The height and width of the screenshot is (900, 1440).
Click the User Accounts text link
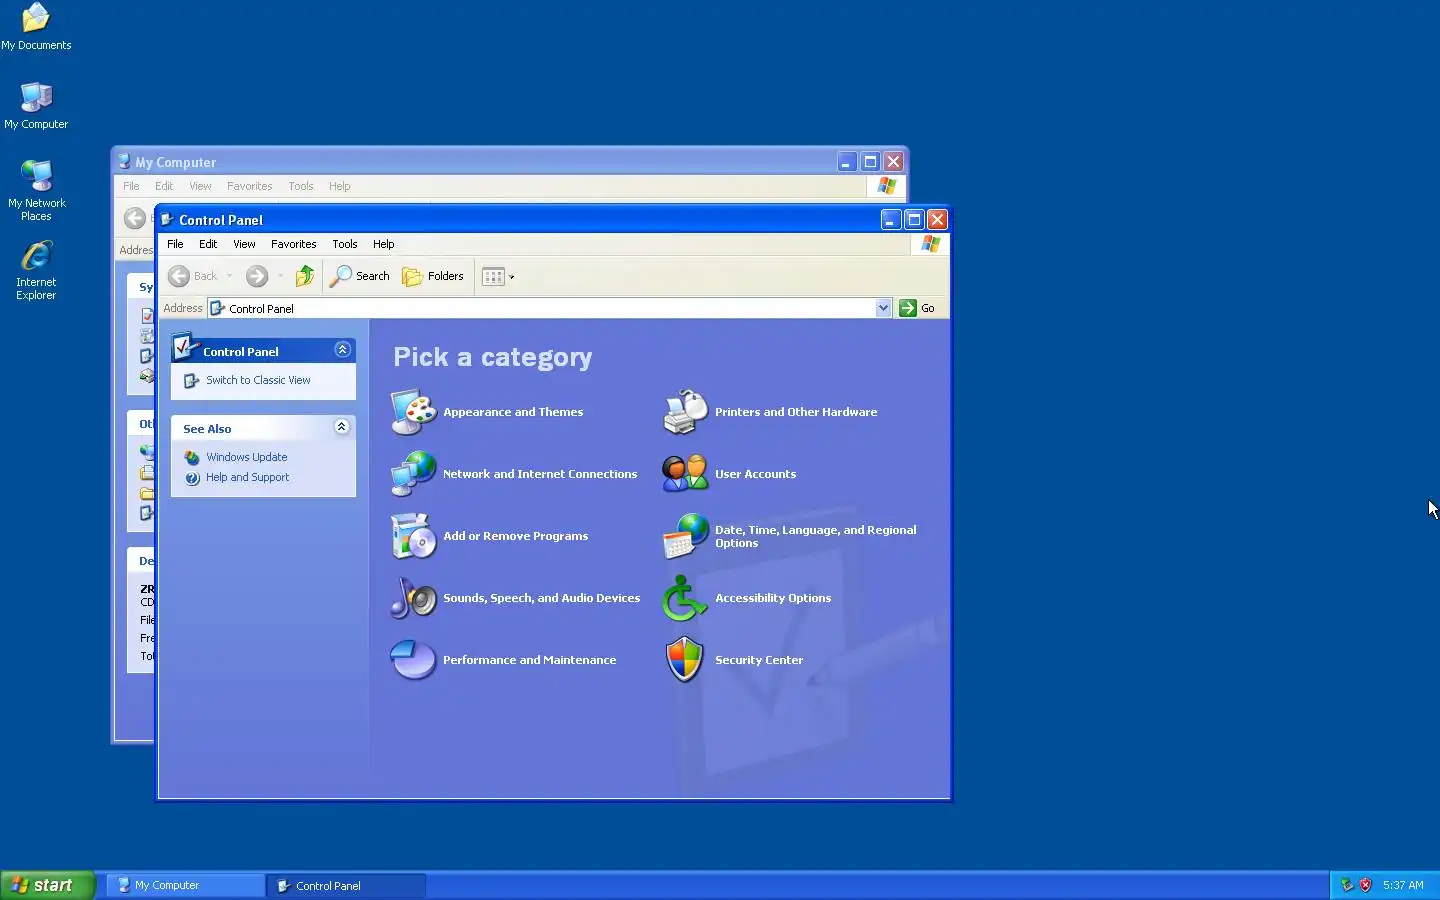(755, 474)
